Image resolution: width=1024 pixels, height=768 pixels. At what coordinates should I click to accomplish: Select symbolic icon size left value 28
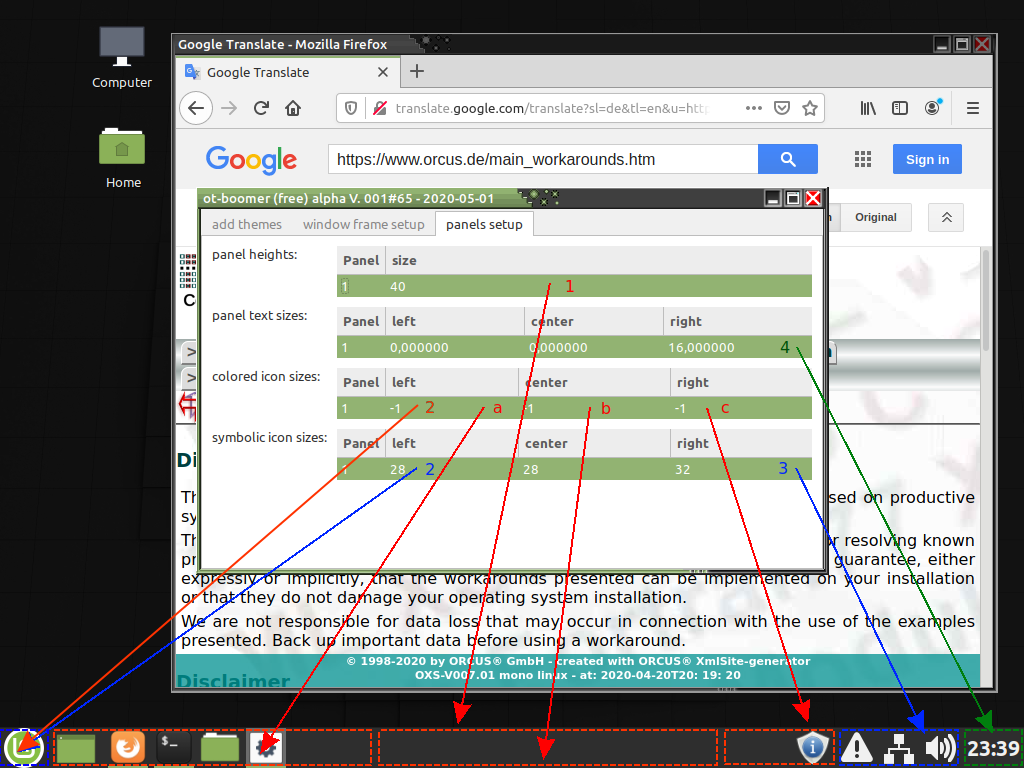(x=398, y=470)
